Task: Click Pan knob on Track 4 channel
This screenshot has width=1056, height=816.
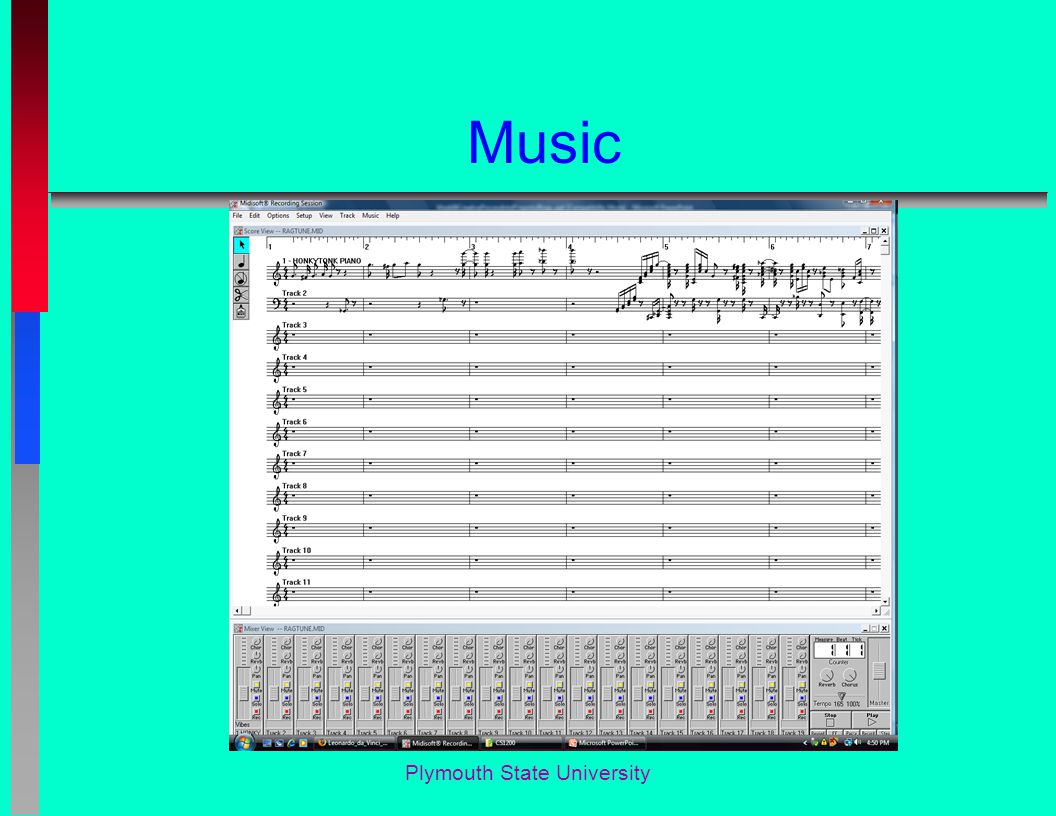Action: click(348, 669)
